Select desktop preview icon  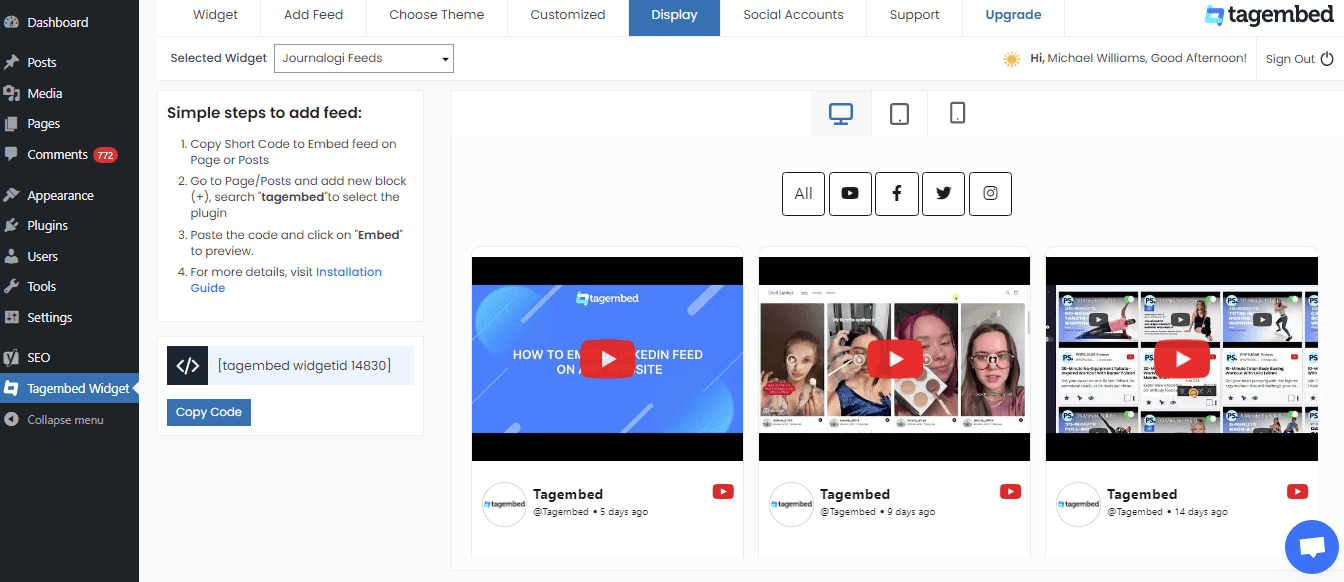[x=841, y=114]
